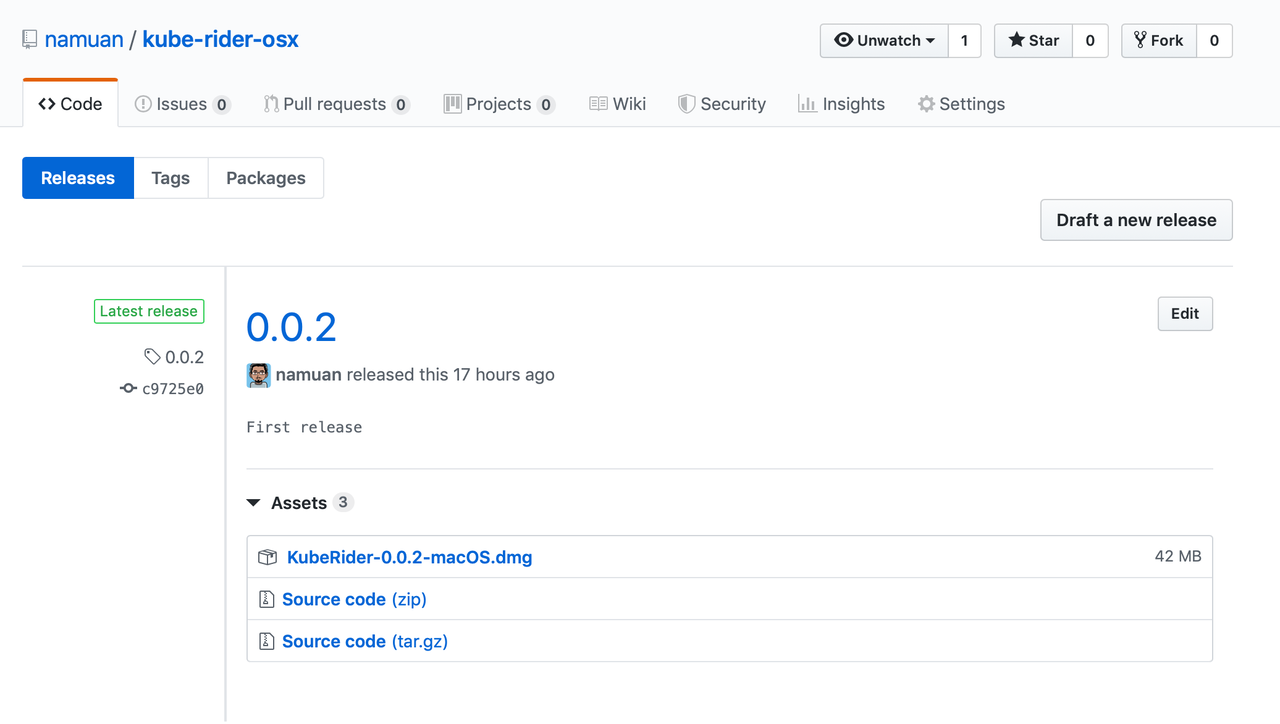Screen dimensions: 1280x724
Task: Edit the 0.0.2 release
Action: [x=1185, y=313]
